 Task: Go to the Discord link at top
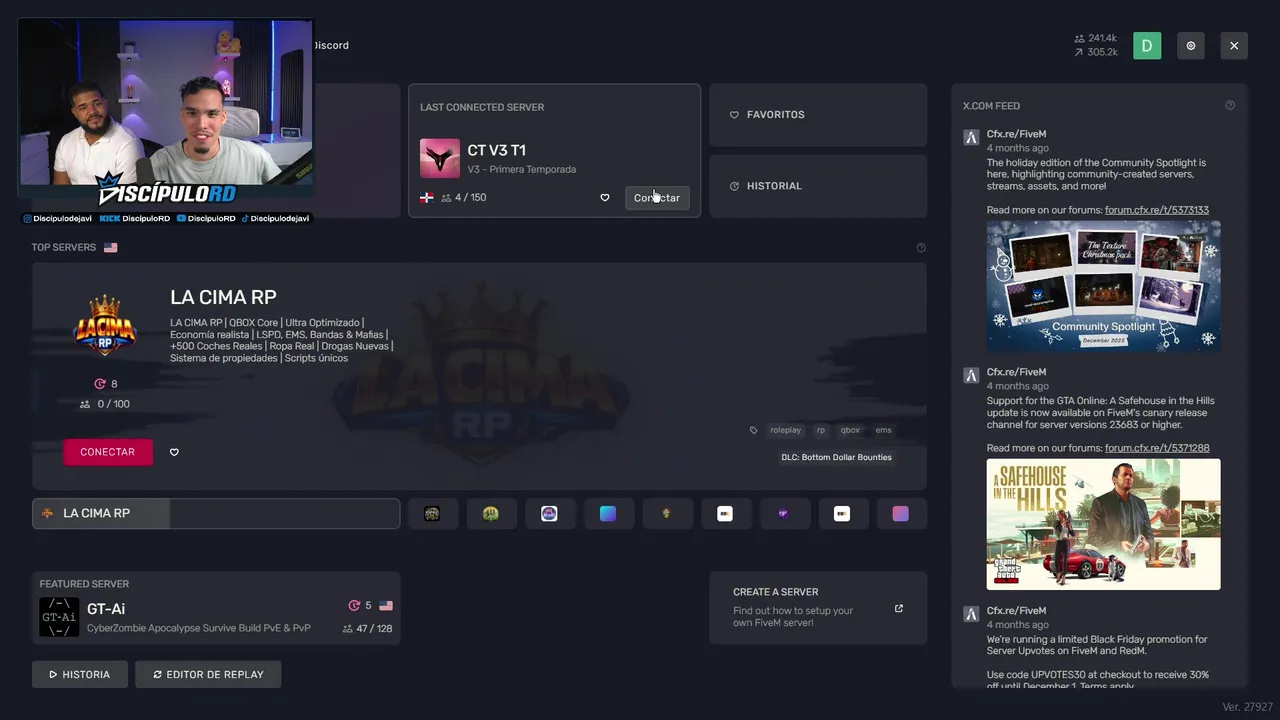point(331,46)
